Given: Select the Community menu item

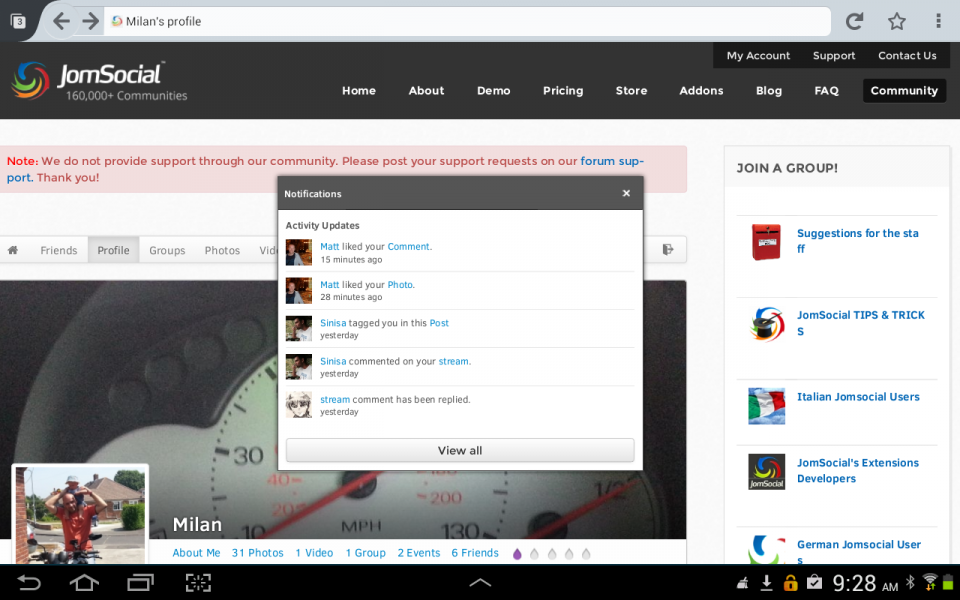Looking at the screenshot, I should pyautogui.click(x=904, y=91).
